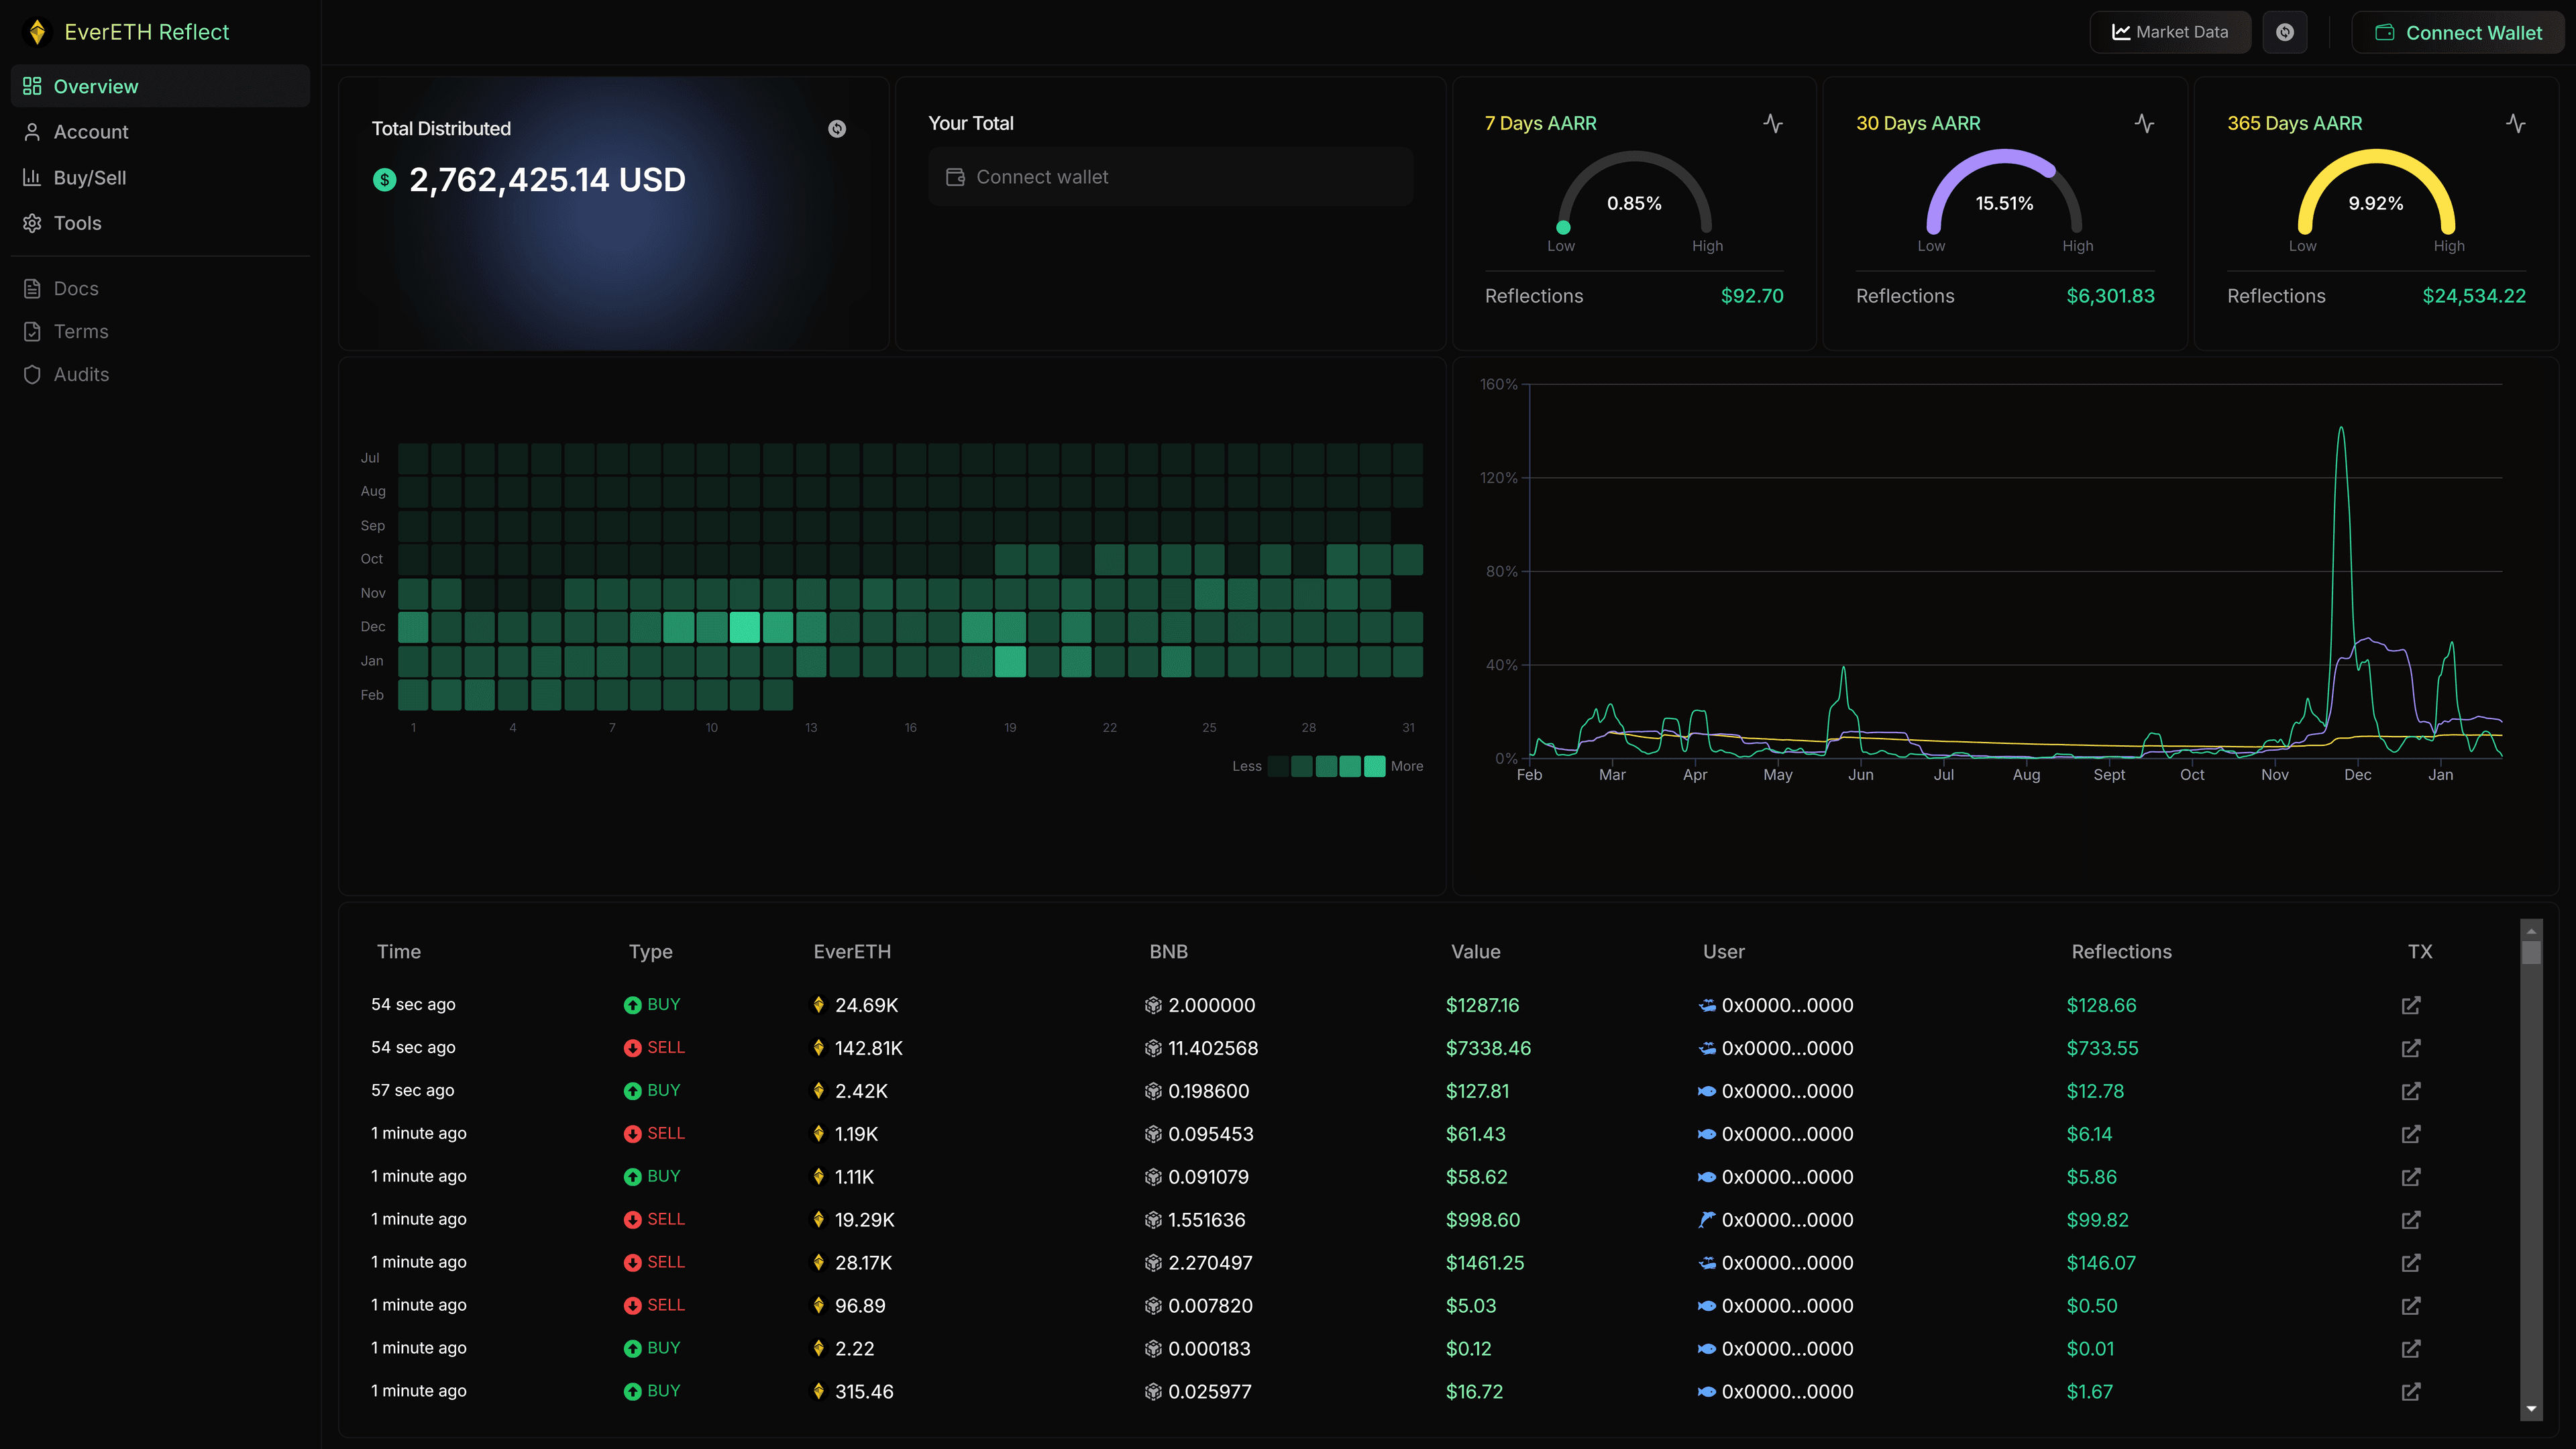Screen dimensions: 2576x1449
Task: Click the SELL icon in 142.81K row
Action: tap(632, 1048)
